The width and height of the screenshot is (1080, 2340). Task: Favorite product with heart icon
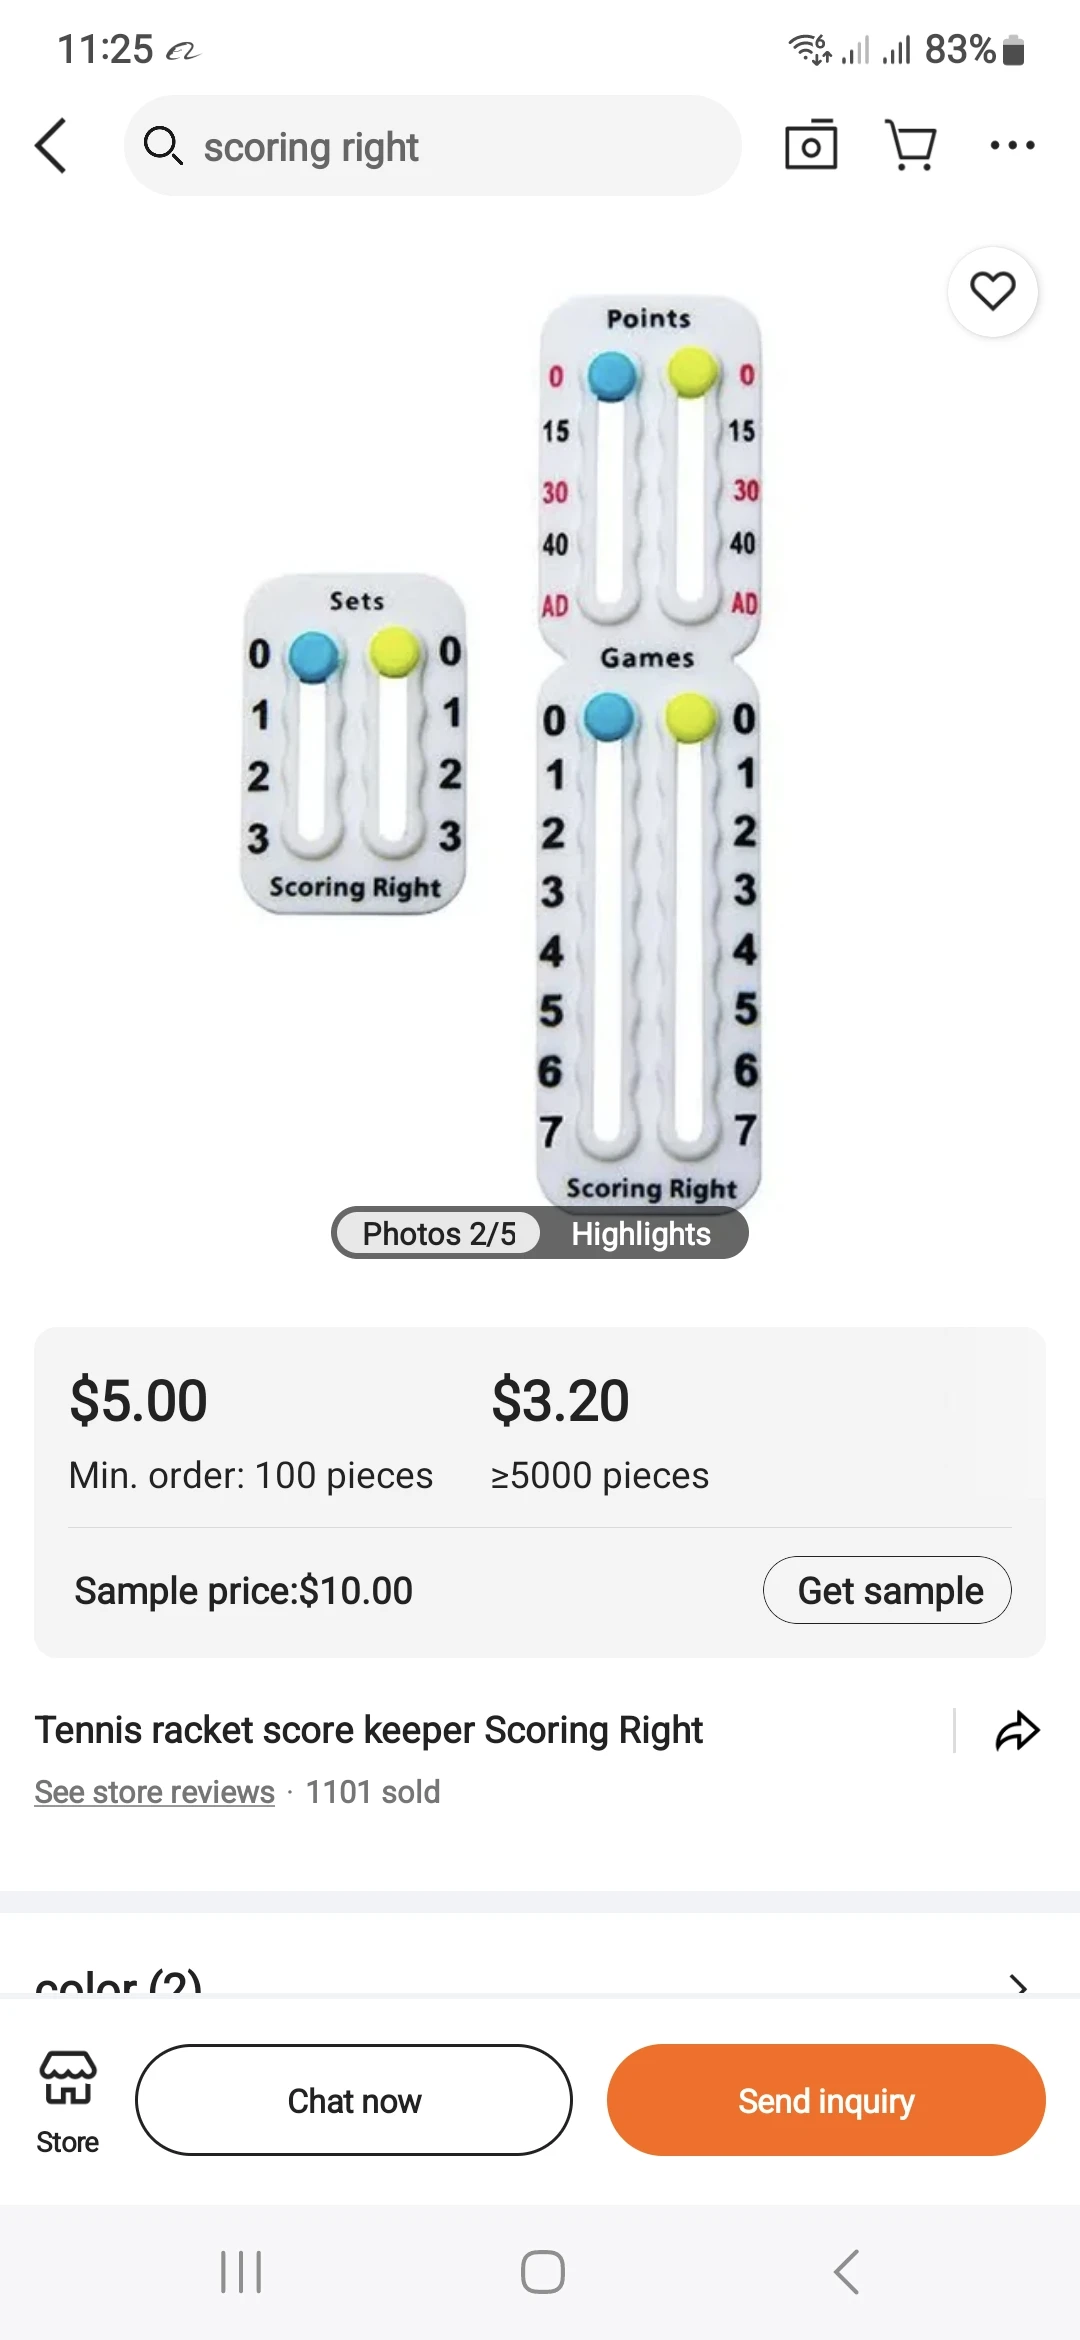point(992,292)
